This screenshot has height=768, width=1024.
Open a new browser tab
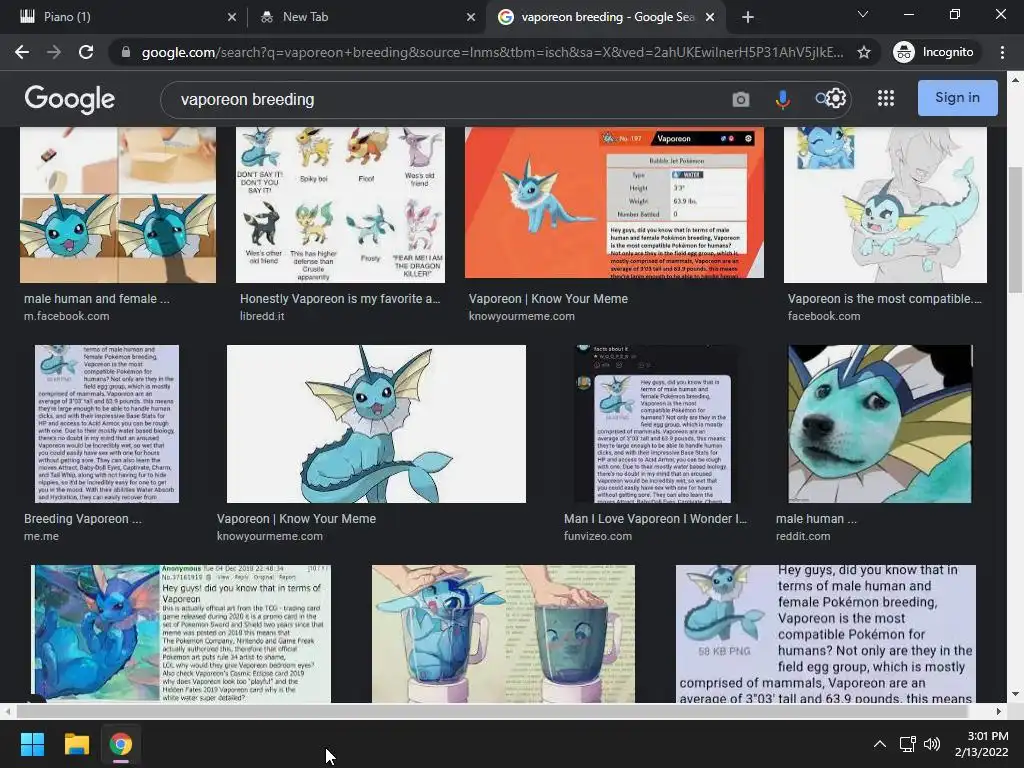[x=748, y=17]
